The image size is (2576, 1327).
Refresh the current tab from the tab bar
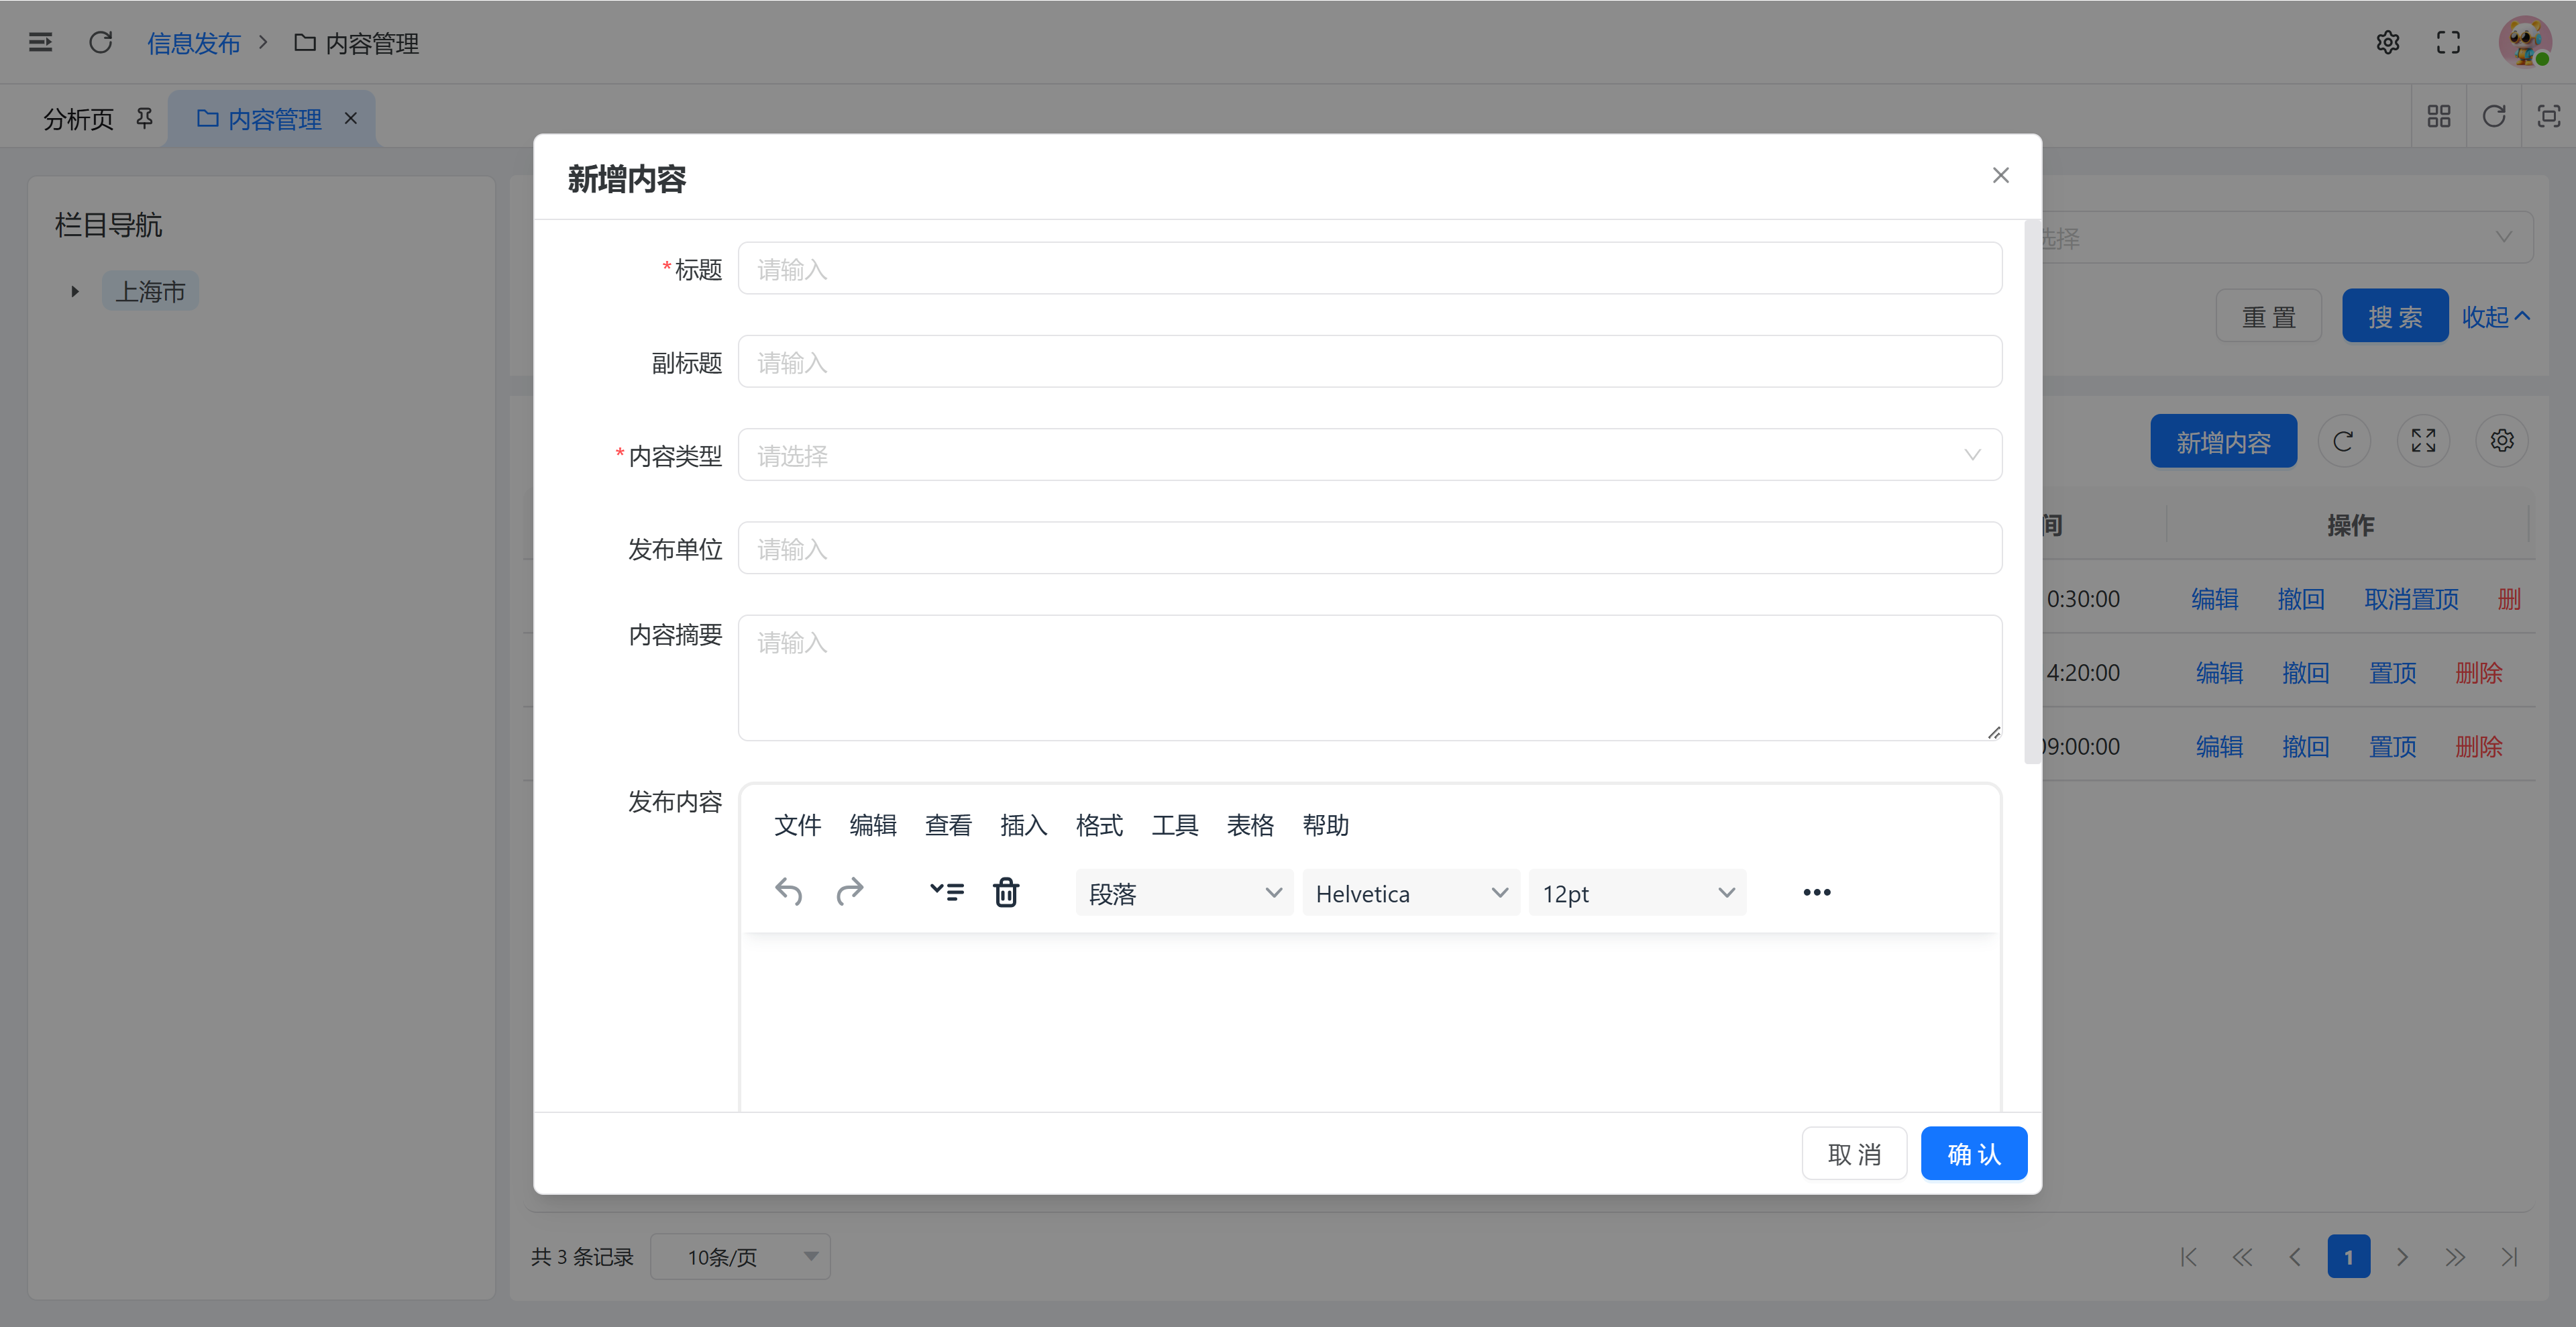pyautogui.click(x=2494, y=117)
